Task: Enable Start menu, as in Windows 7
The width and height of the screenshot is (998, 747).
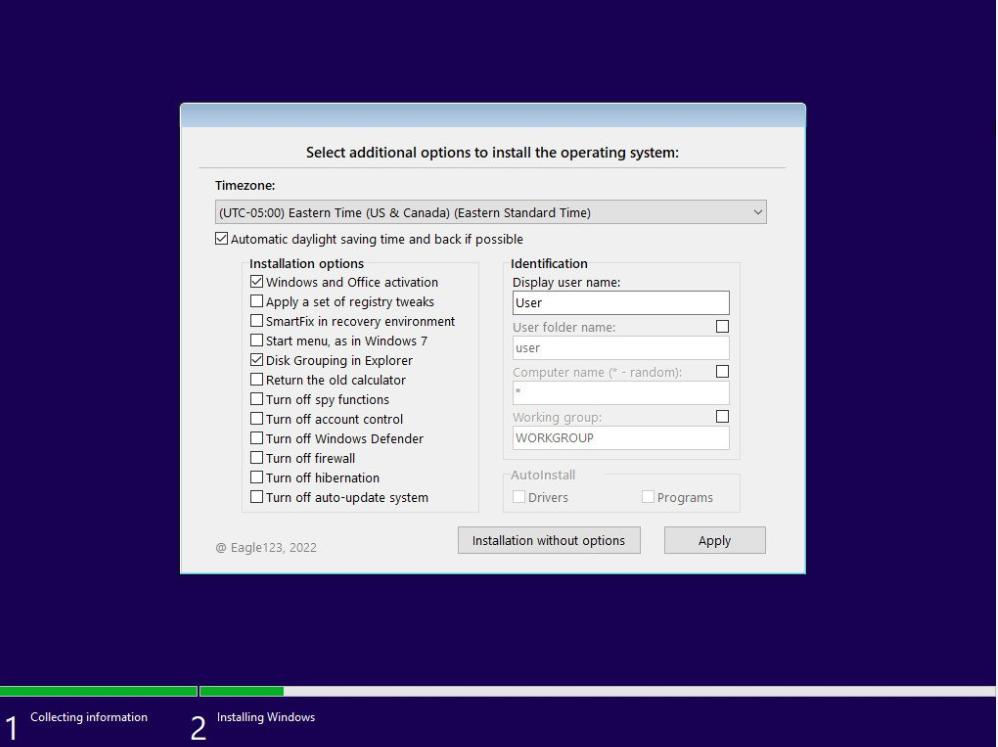Action: pos(257,340)
